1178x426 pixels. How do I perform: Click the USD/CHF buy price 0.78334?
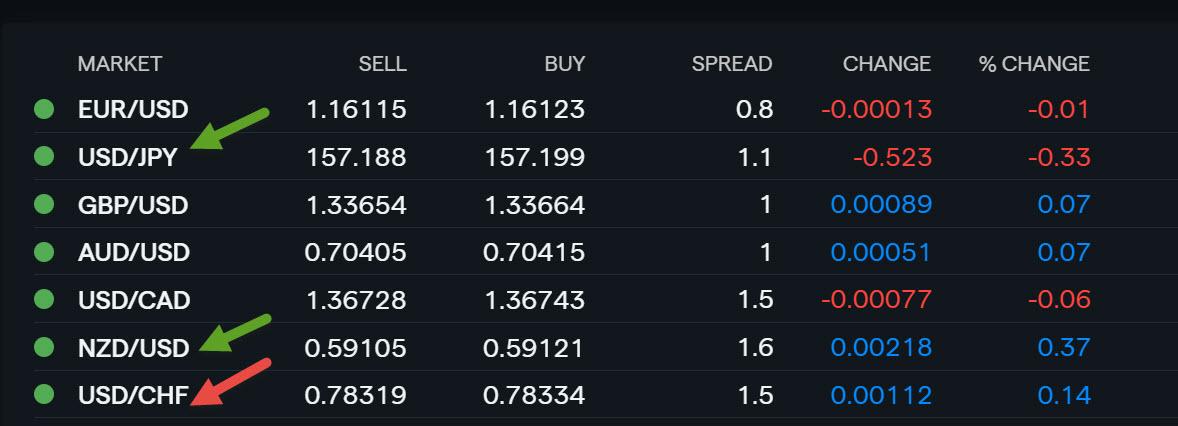pyautogui.click(x=534, y=395)
